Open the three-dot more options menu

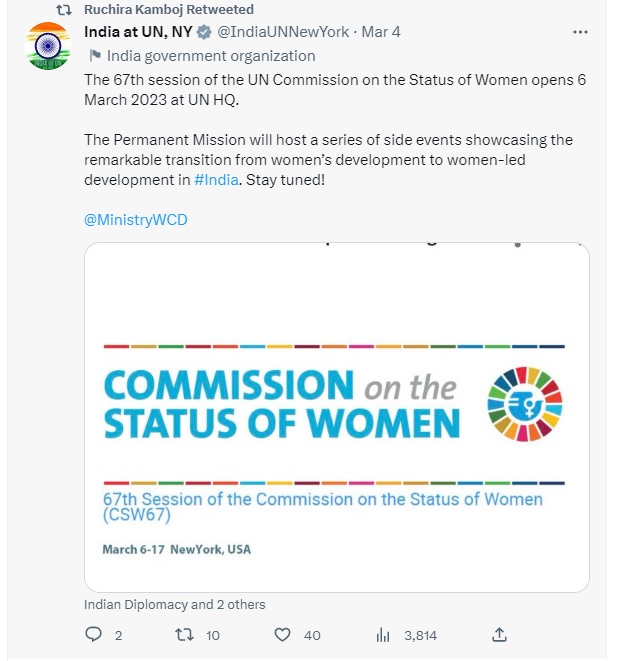[579, 32]
